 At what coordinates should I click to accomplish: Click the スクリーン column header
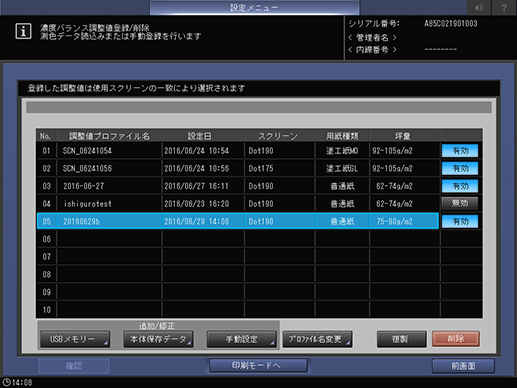279,136
